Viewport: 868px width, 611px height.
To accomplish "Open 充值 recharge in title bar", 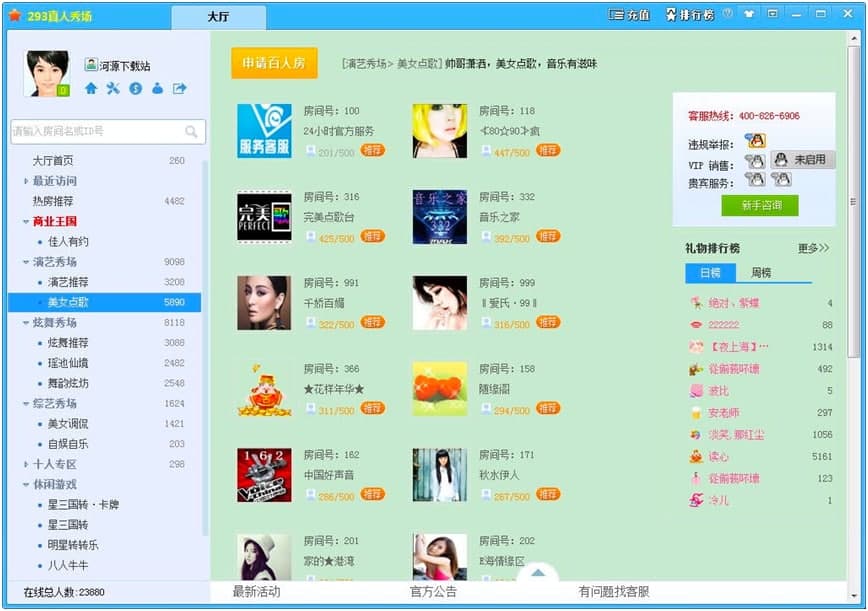I will tap(629, 15).
